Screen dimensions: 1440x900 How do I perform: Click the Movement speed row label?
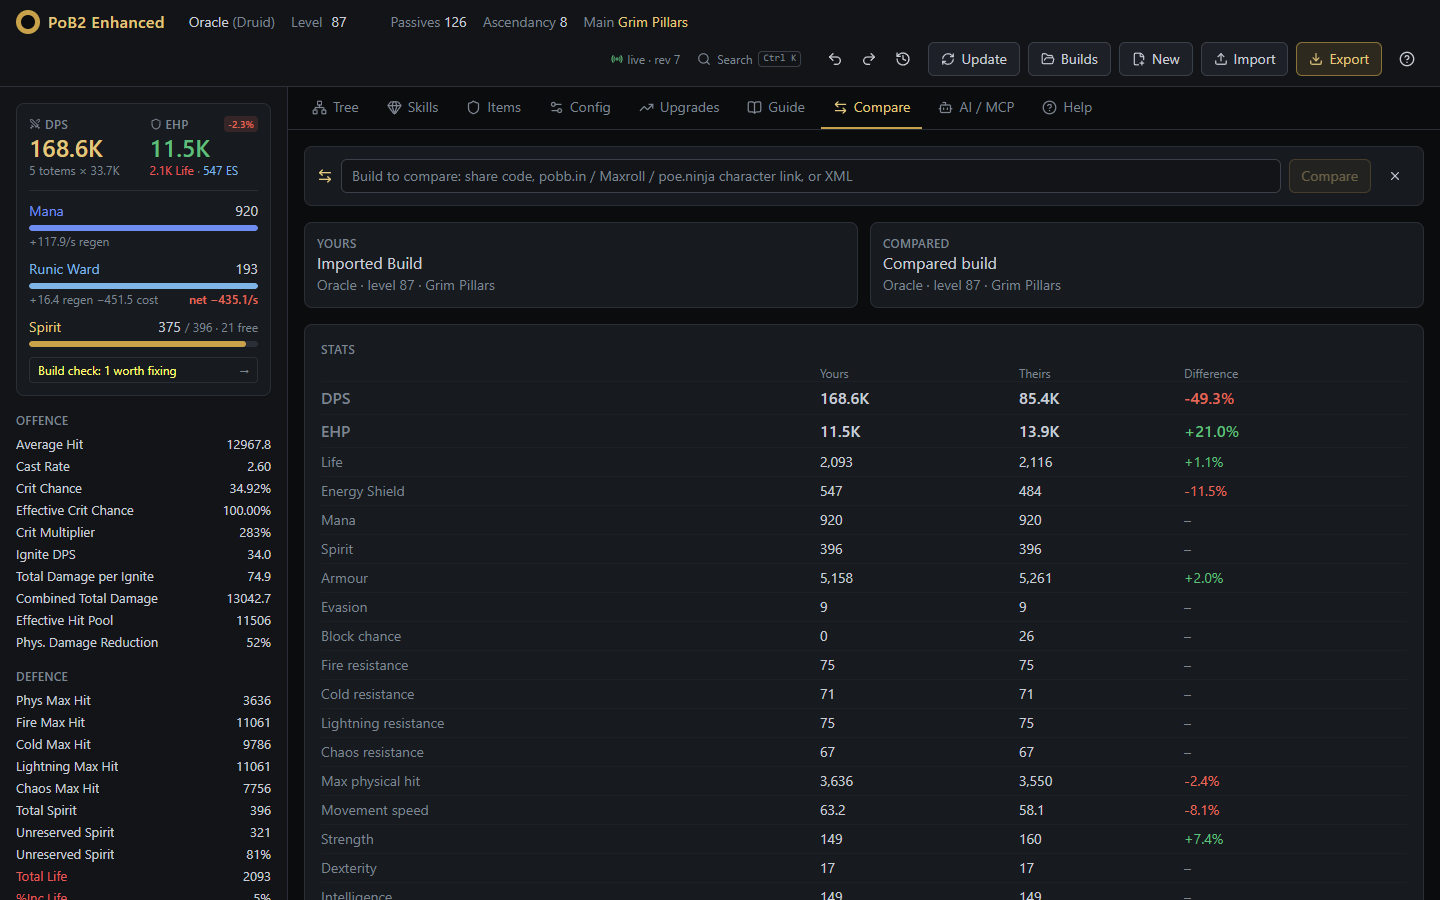tap(374, 810)
